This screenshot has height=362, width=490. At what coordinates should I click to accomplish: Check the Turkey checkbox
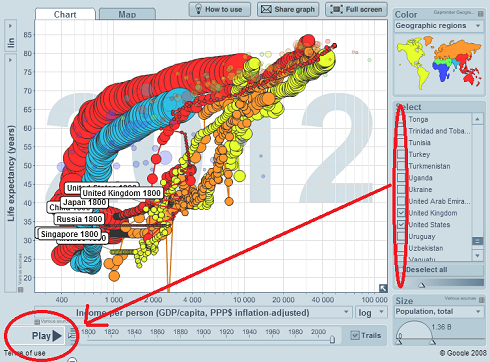(x=401, y=154)
